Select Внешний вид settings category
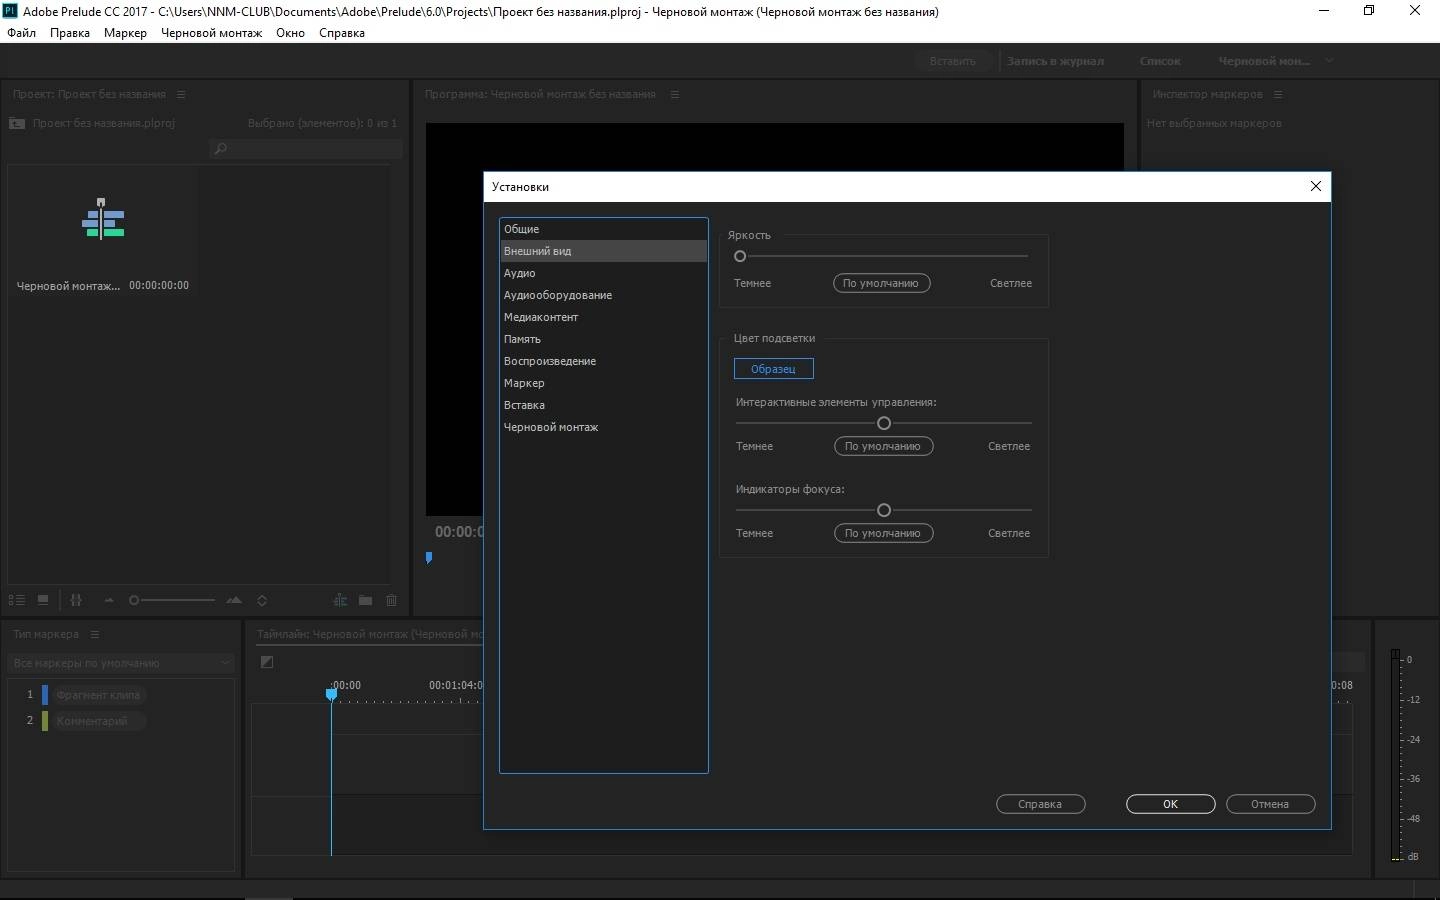Image resolution: width=1440 pixels, height=900 pixels. 603,251
